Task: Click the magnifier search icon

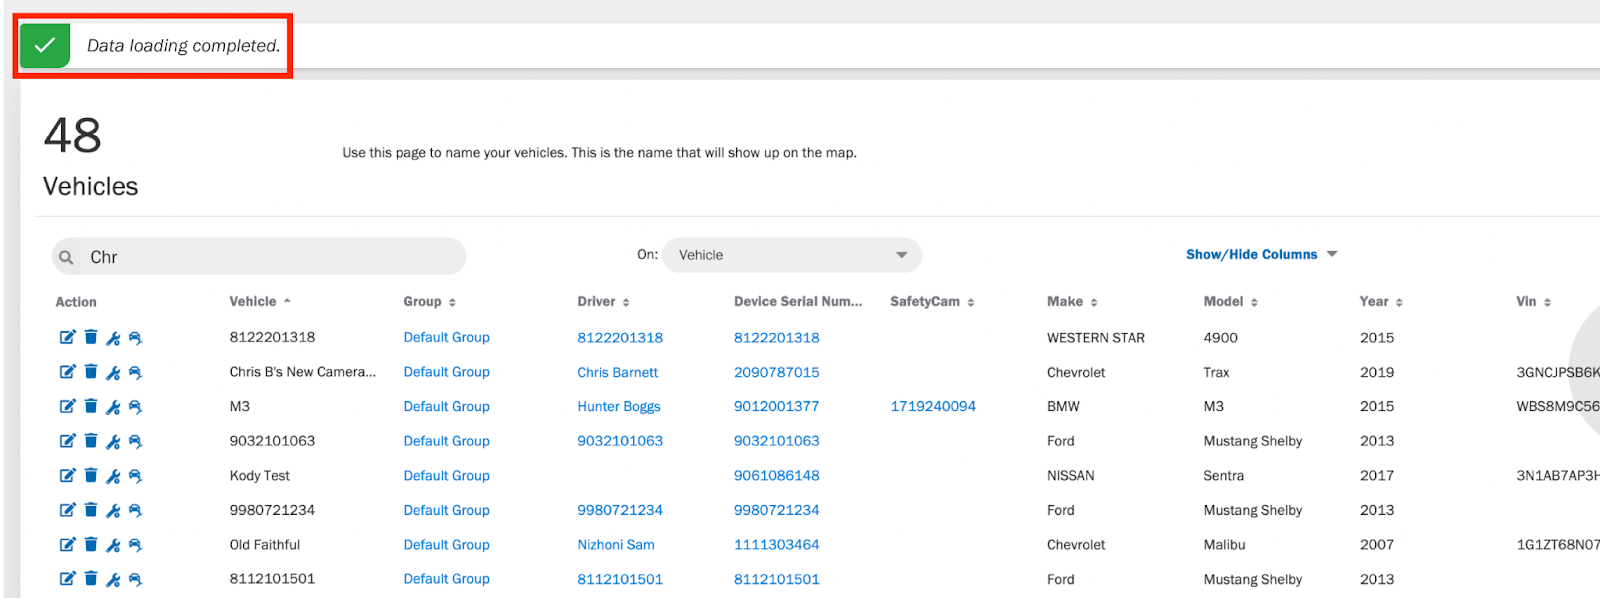Action: [x=66, y=257]
